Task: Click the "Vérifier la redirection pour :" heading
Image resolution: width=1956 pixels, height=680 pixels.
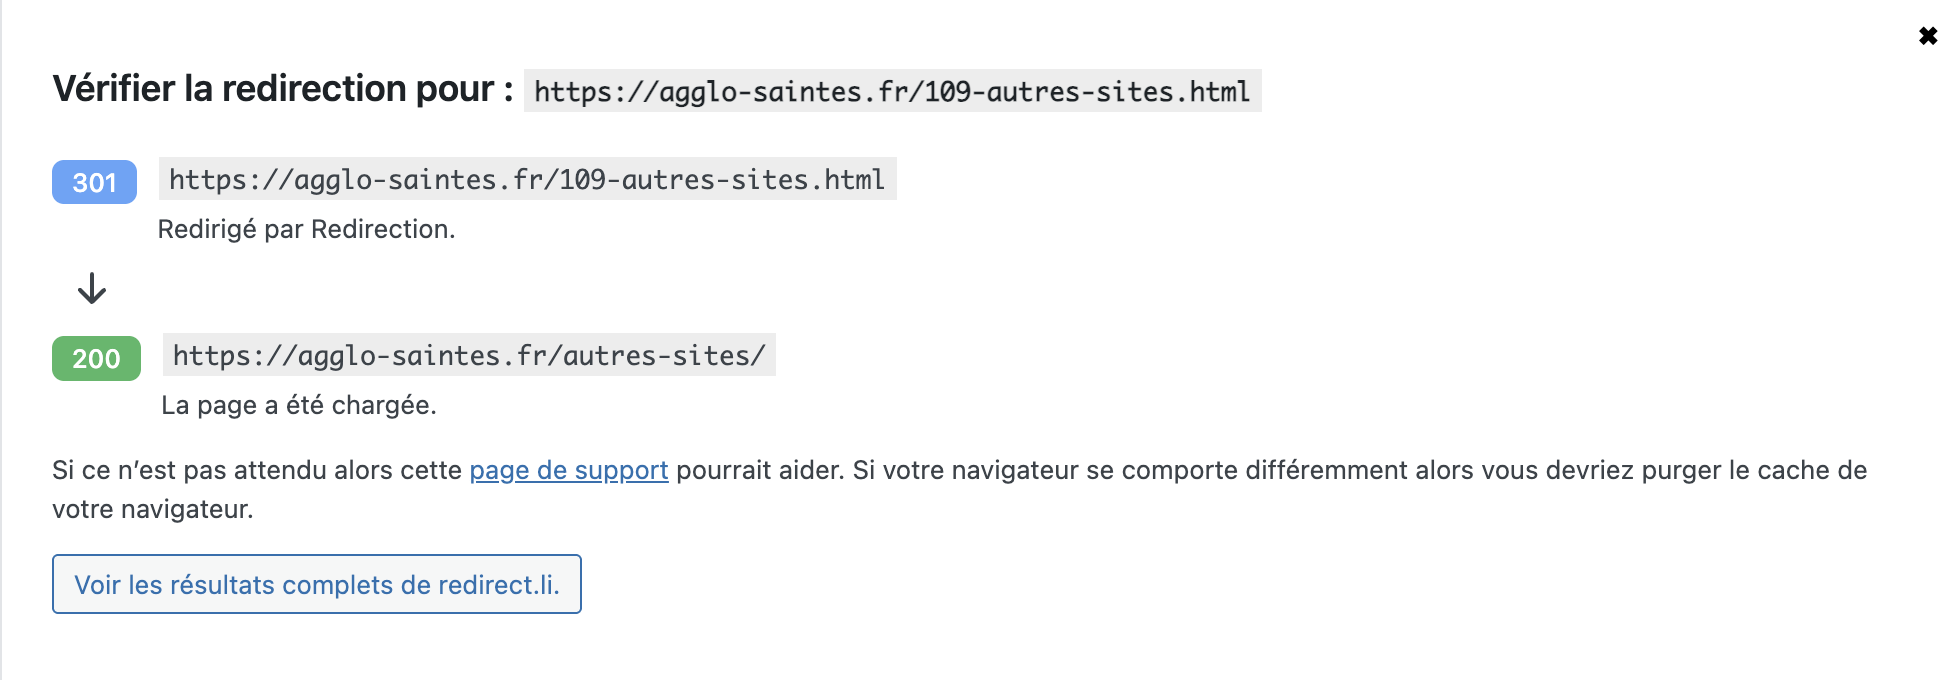Action: [x=282, y=89]
